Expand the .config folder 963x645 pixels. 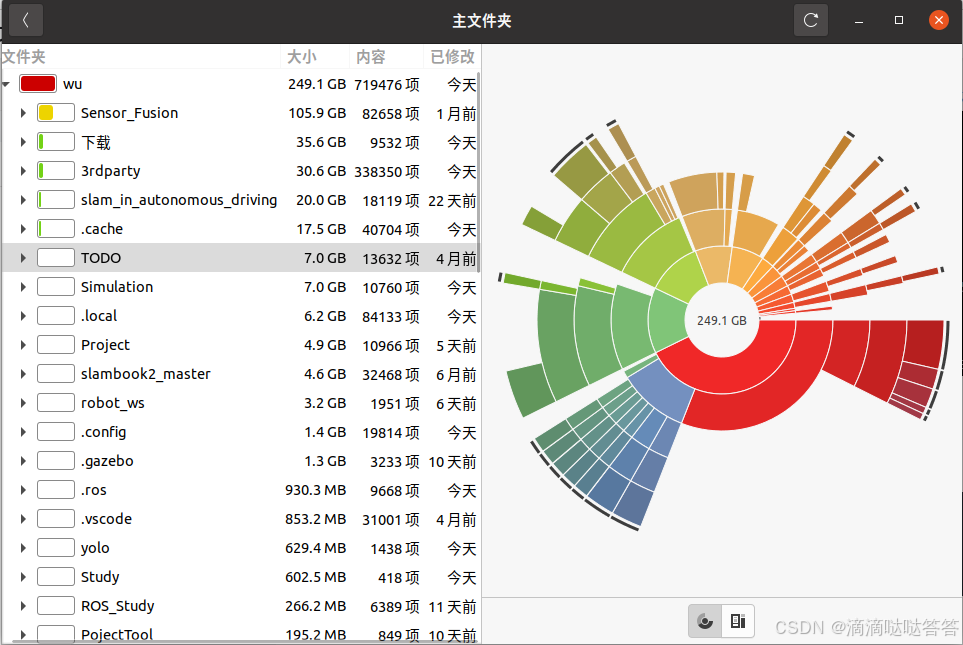pyautogui.click(x=23, y=432)
